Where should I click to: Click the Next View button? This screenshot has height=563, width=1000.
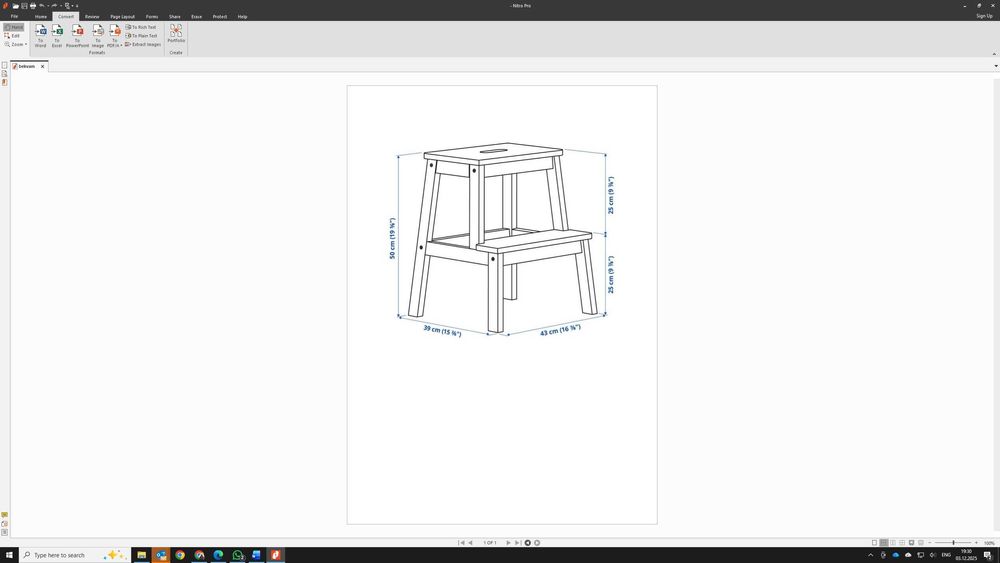[537, 543]
